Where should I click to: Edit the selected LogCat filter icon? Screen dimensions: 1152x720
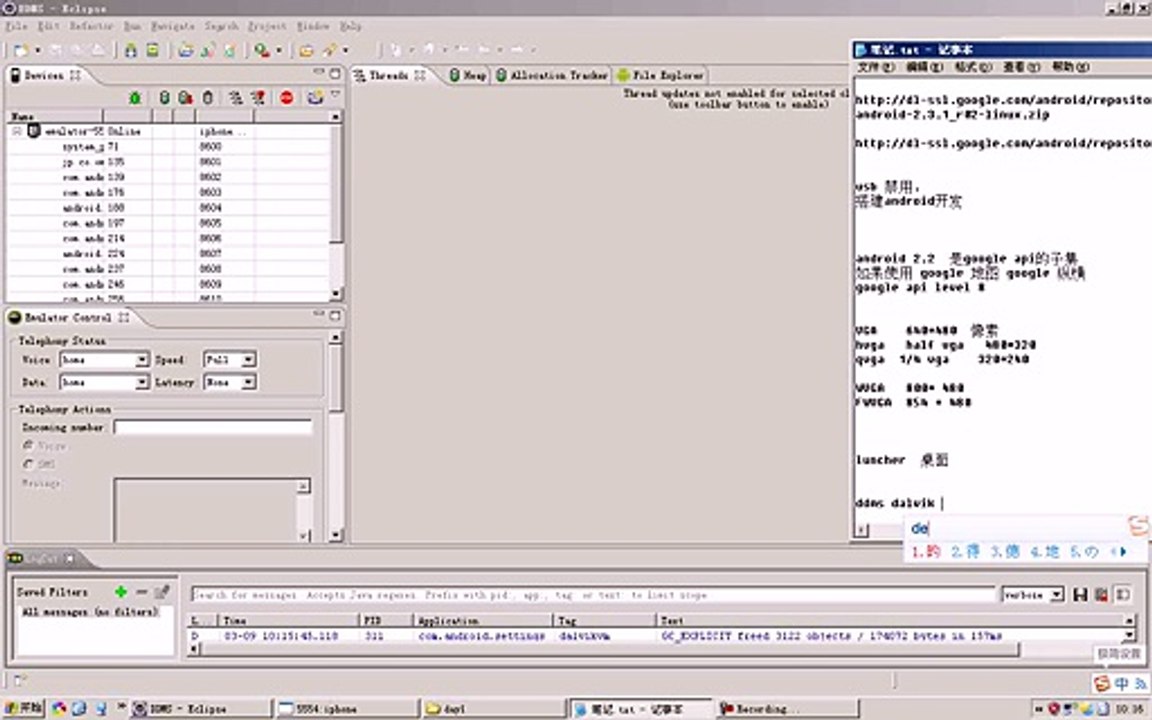point(162,591)
